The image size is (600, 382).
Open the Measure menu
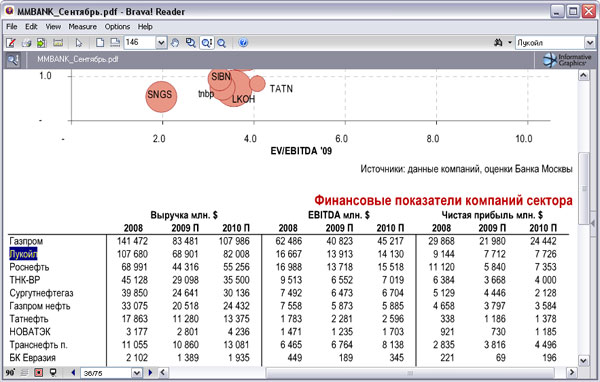(x=83, y=27)
